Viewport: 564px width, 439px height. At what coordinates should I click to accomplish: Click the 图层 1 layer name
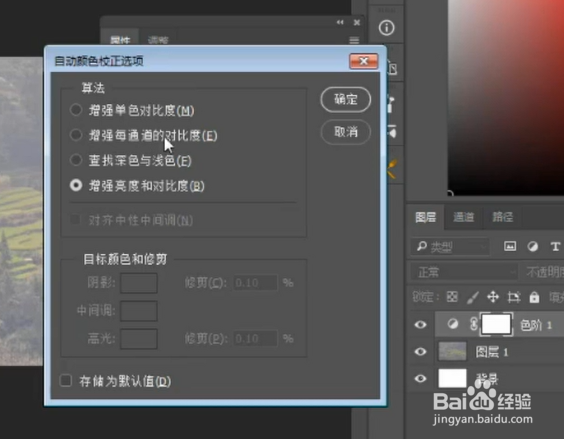click(492, 352)
